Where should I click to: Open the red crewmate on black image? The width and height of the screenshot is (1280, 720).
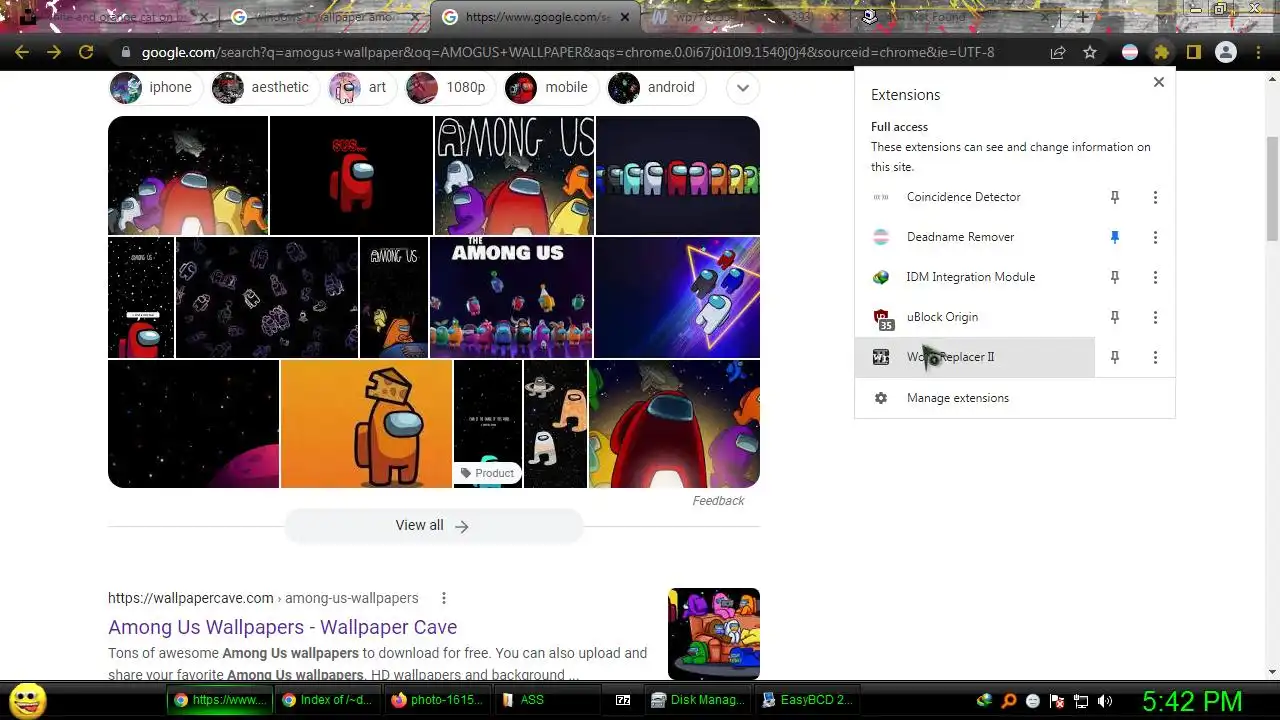tap(351, 175)
